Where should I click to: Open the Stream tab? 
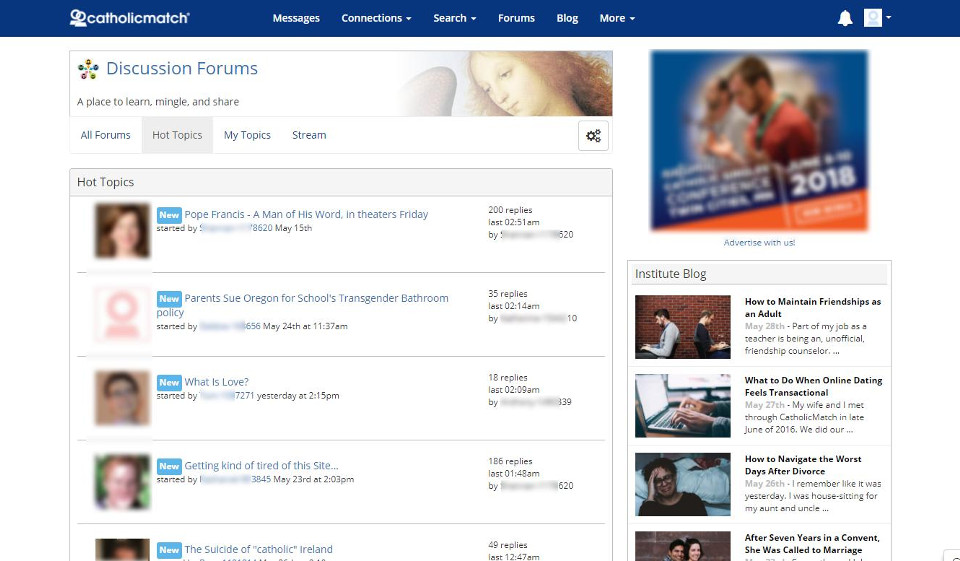pos(309,135)
